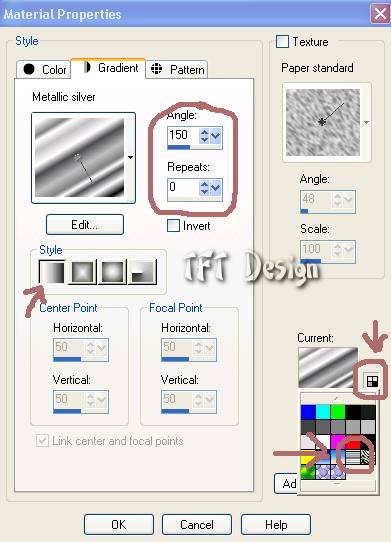Switch to the Color tab
391x542 pixels.
(x=44, y=69)
